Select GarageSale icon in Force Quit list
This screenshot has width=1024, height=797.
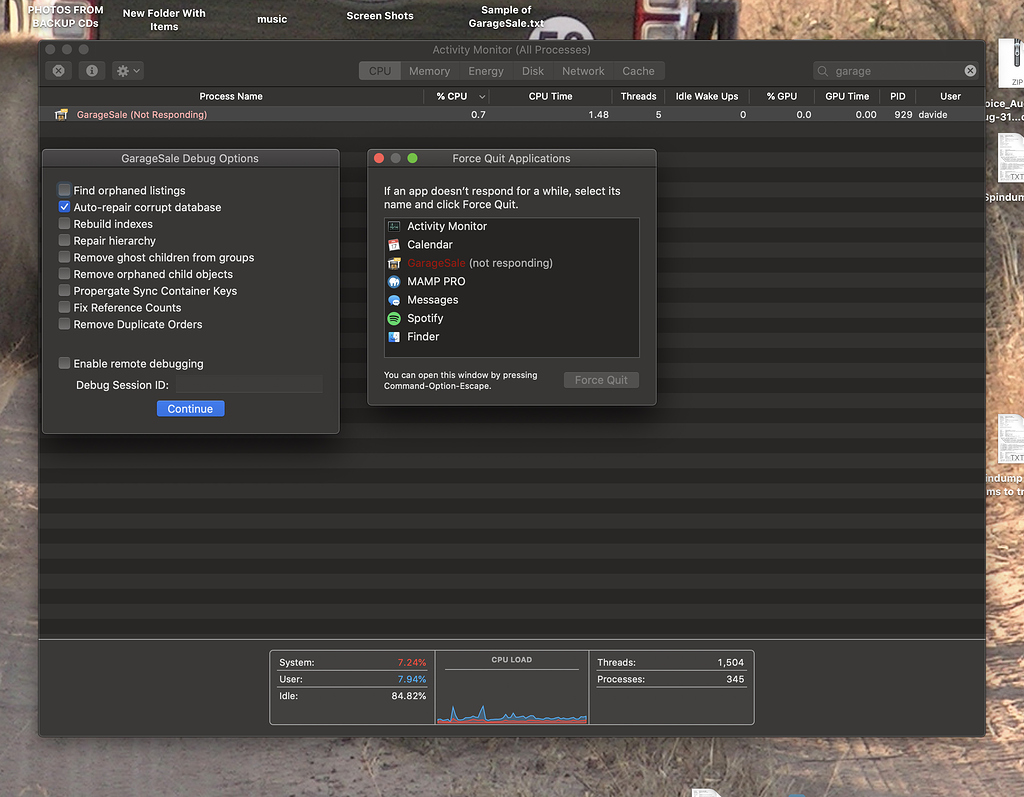click(394, 263)
